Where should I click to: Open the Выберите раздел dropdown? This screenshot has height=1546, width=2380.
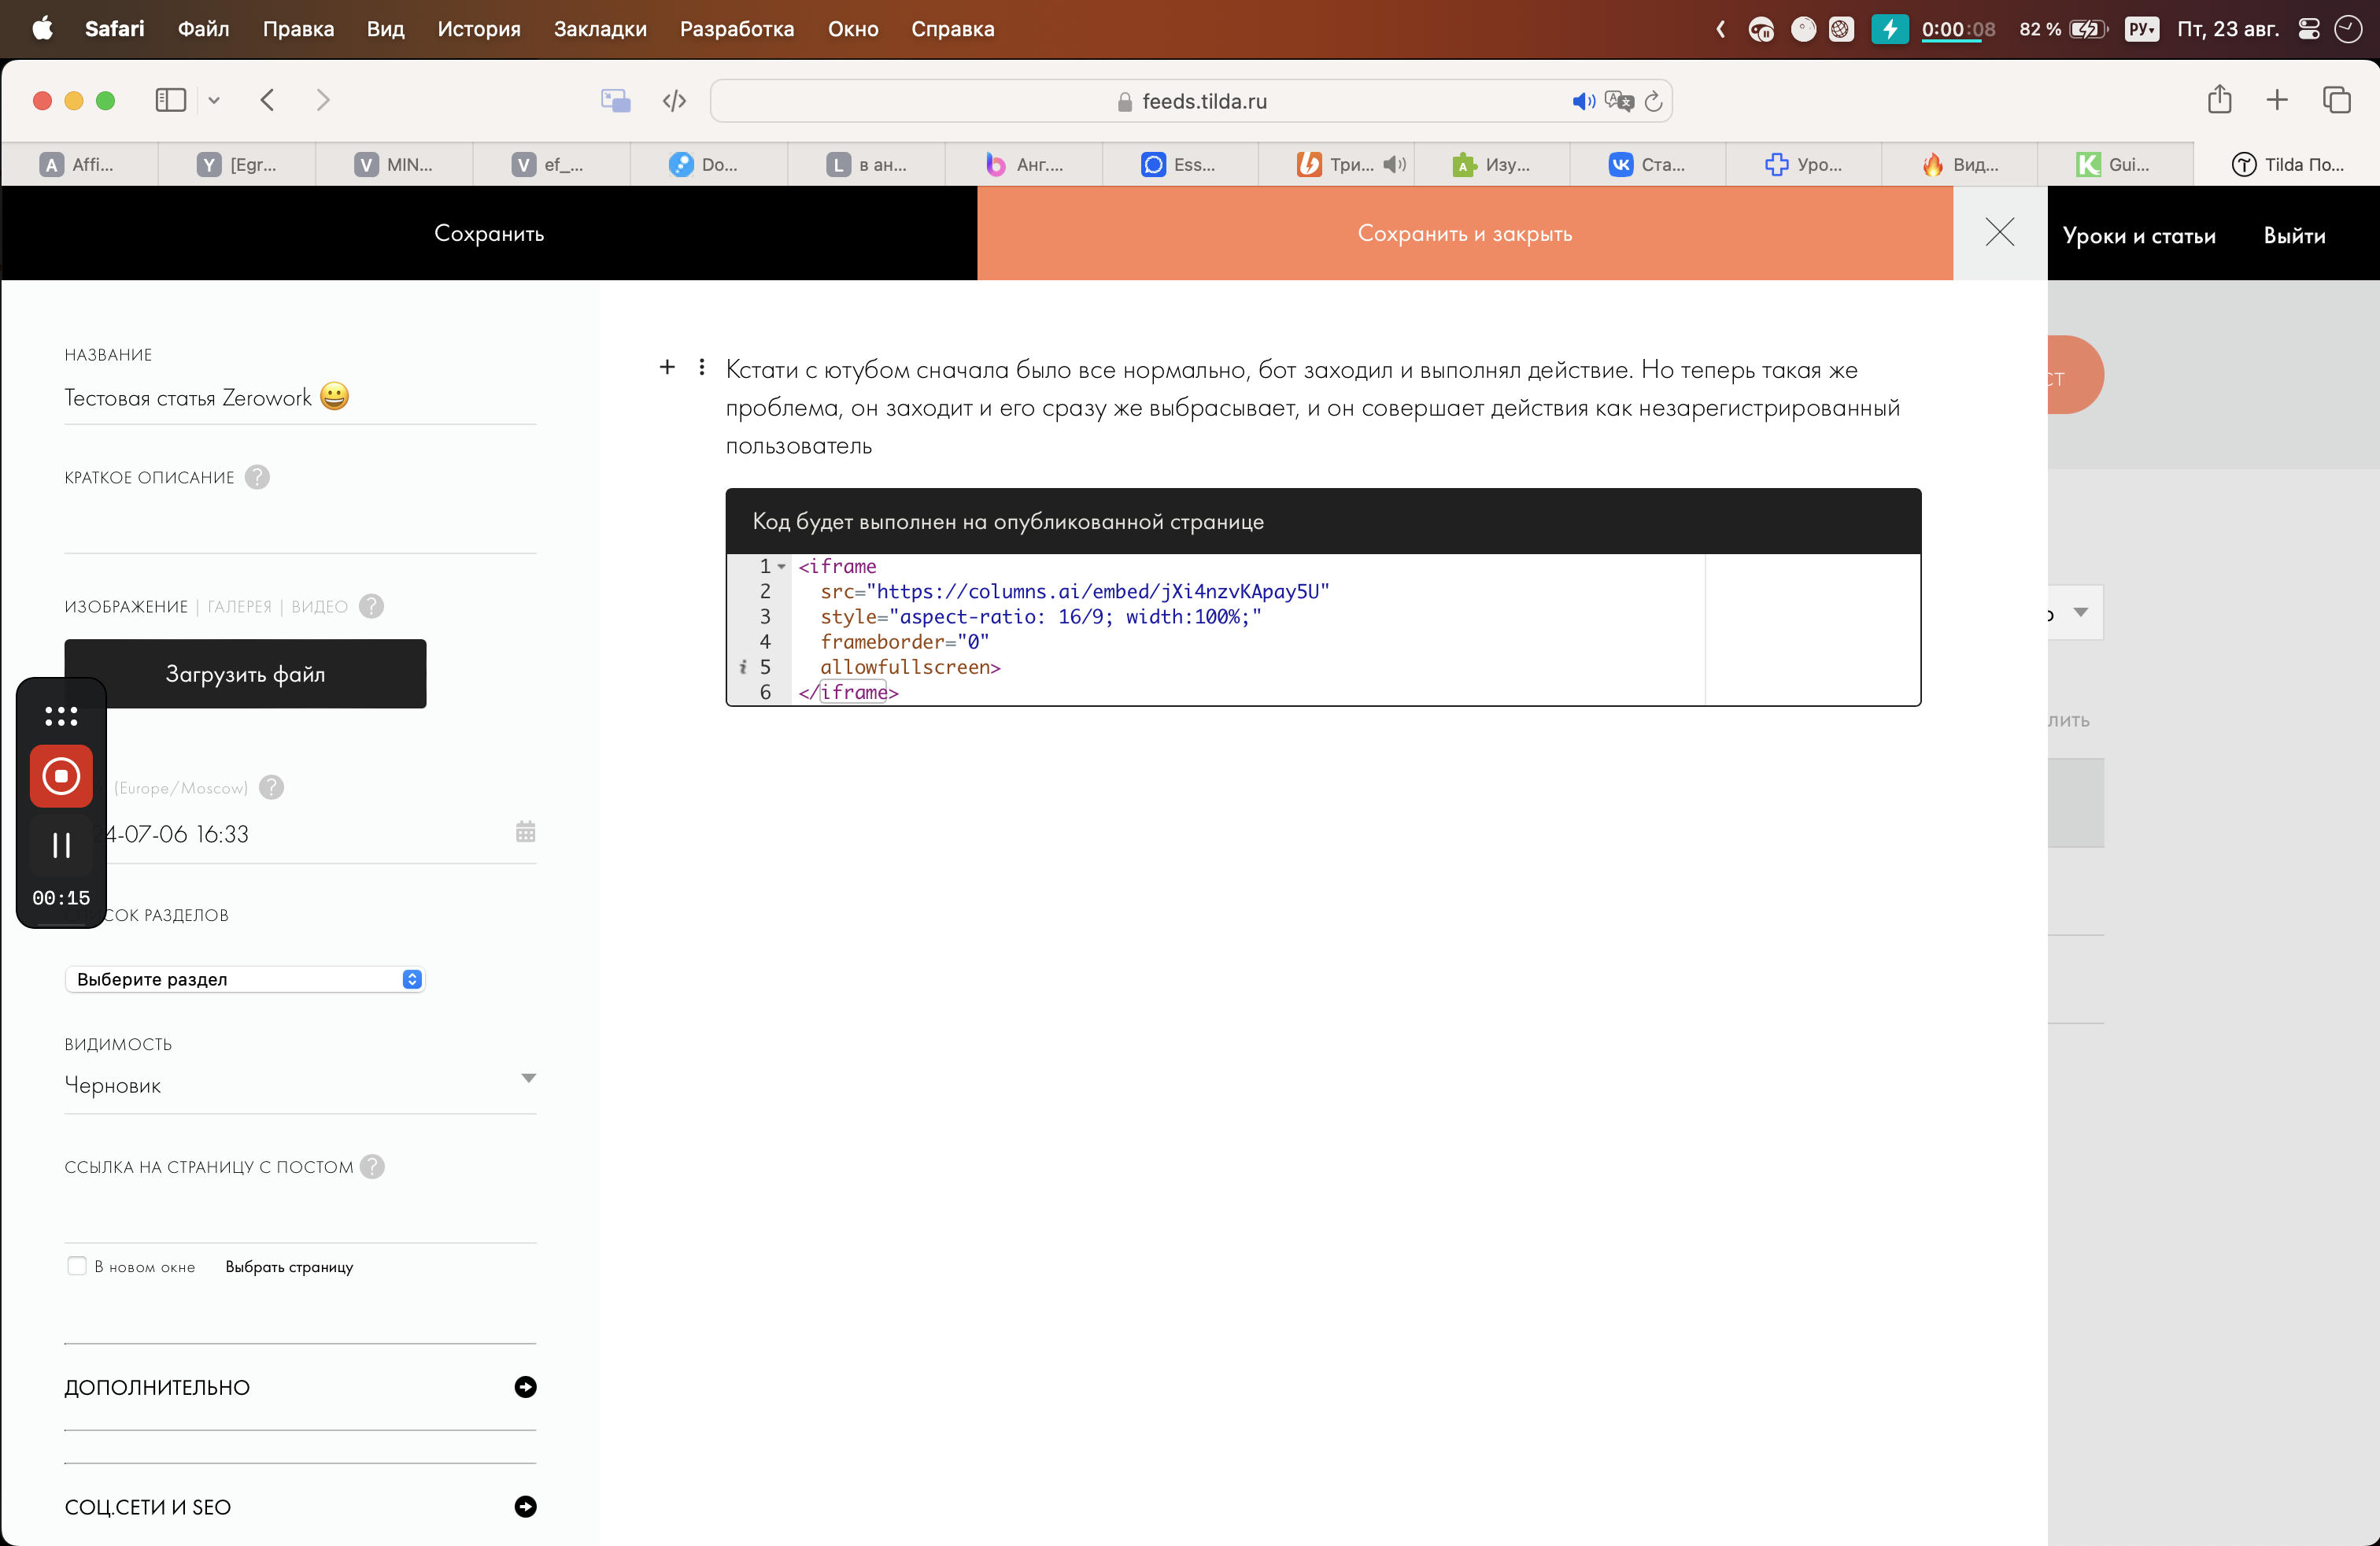point(245,980)
